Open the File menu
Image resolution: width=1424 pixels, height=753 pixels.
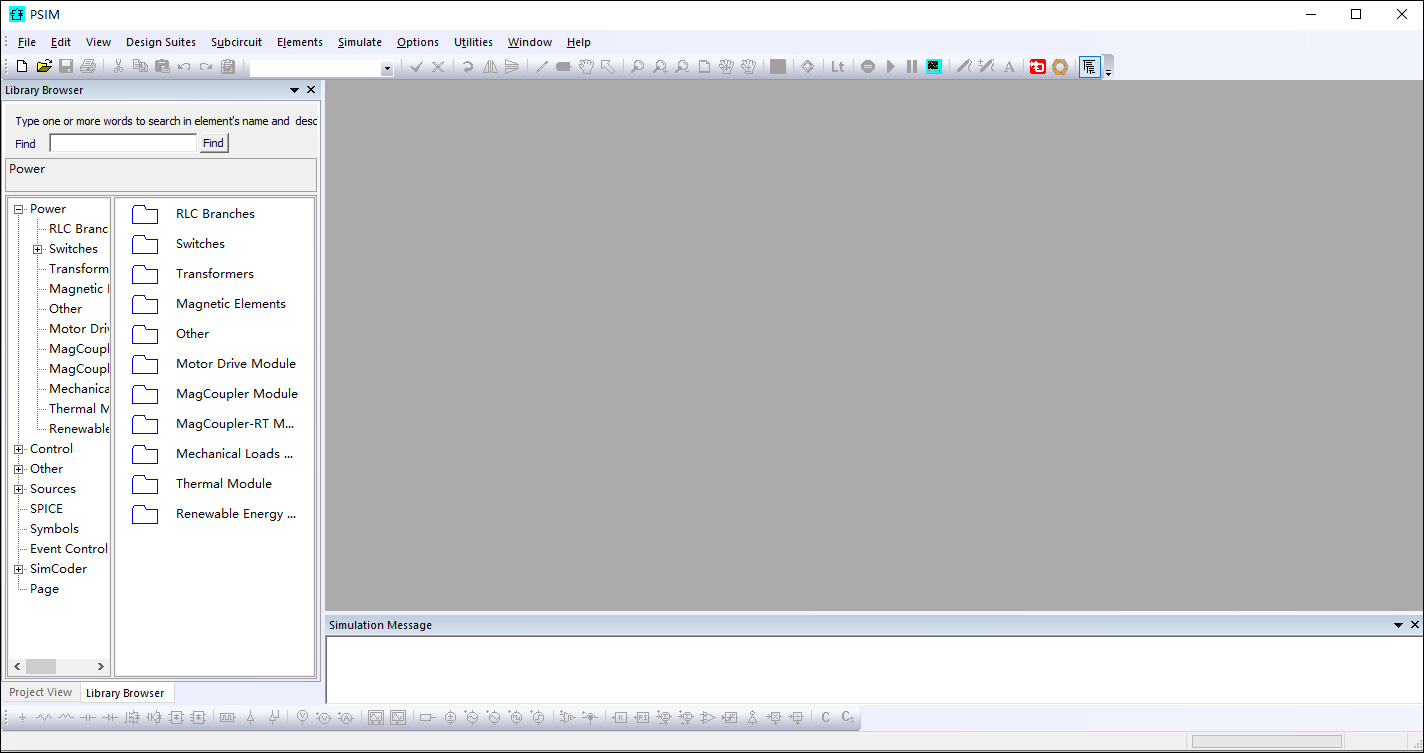point(27,42)
